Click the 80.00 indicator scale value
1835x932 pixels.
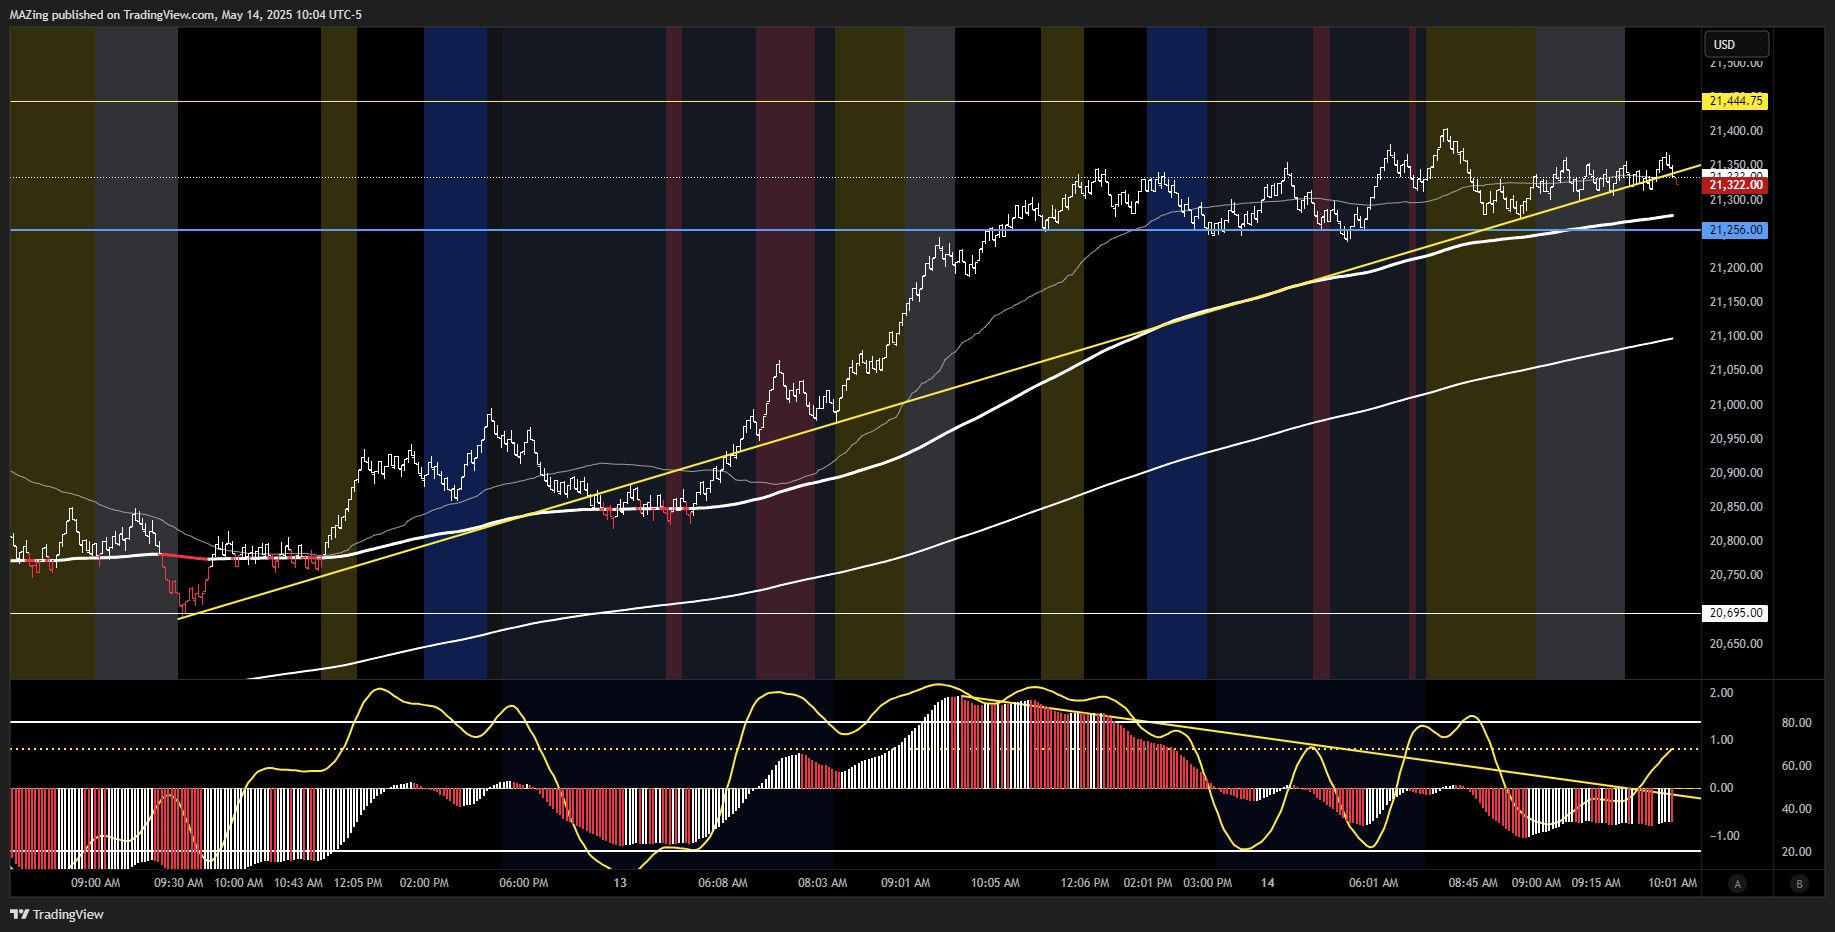pyautogui.click(x=1797, y=723)
